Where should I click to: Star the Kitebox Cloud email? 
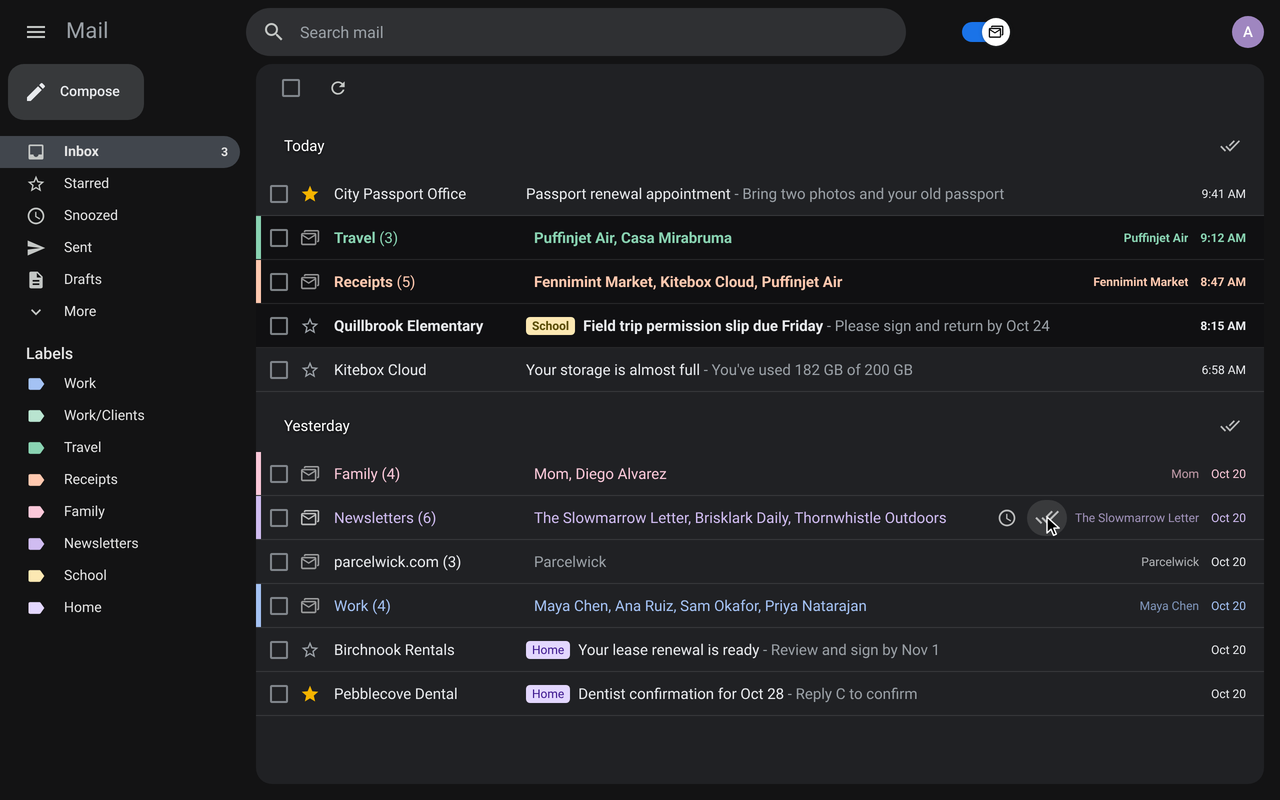[310, 370]
